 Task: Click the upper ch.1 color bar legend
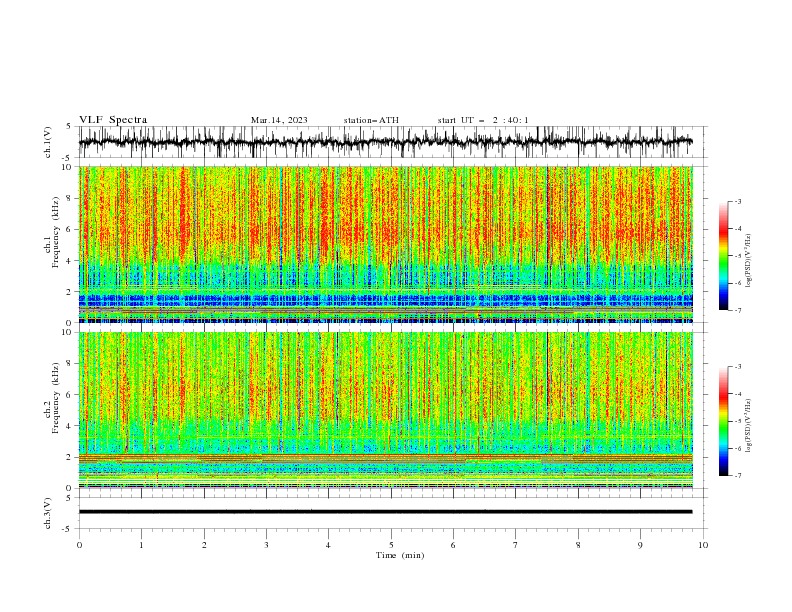tap(724, 256)
